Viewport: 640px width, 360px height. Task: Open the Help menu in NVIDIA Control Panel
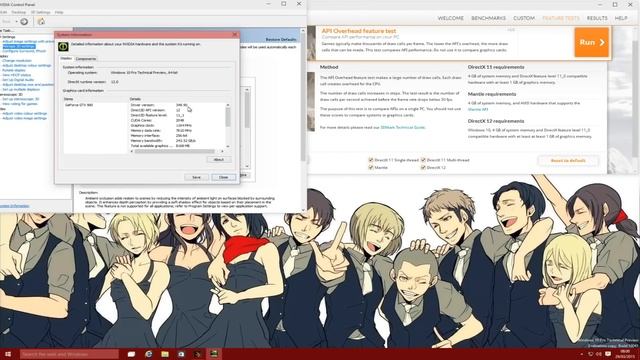(59, 12)
